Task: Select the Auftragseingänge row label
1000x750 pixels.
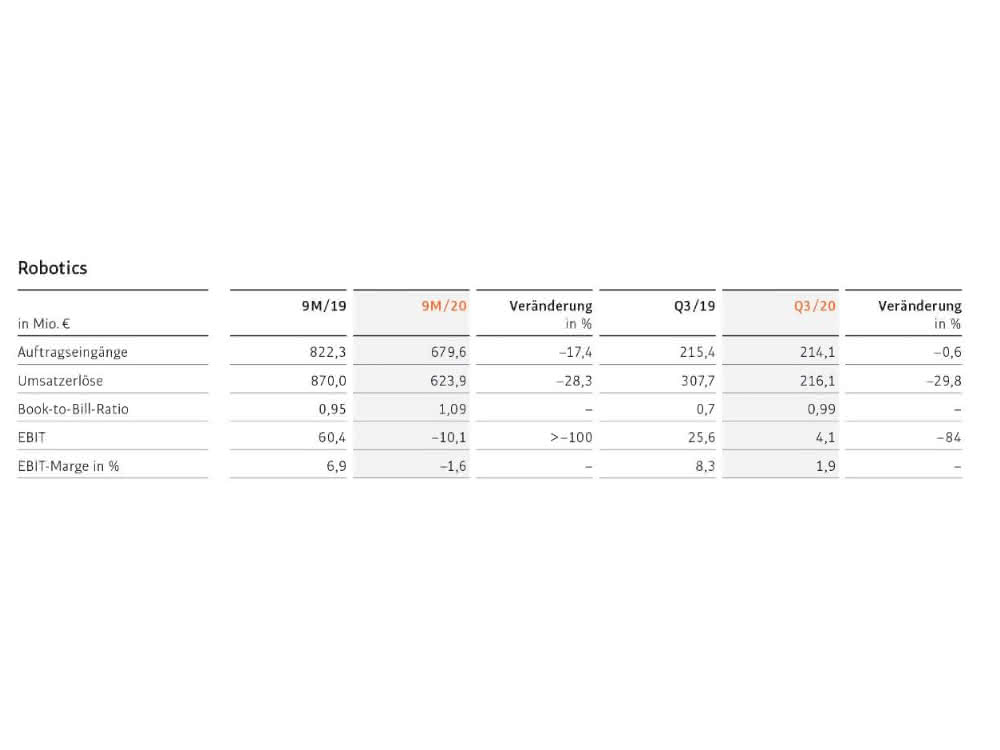Action: [x=73, y=352]
